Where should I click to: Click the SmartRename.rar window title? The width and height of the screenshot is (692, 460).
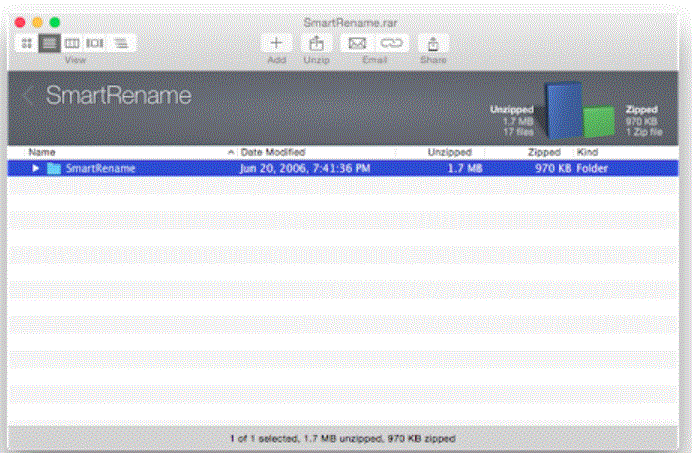(x=350, y=23)
